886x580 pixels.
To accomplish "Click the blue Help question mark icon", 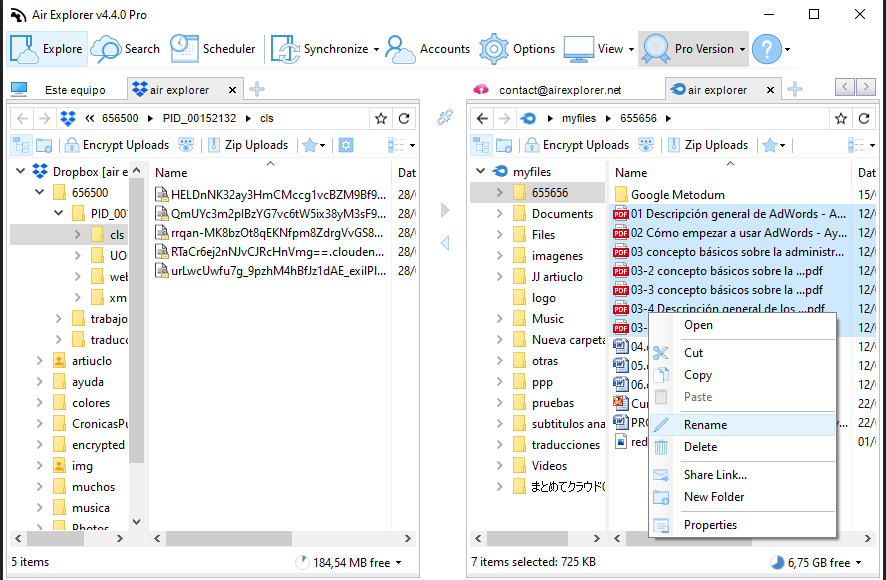I will 767,49.
